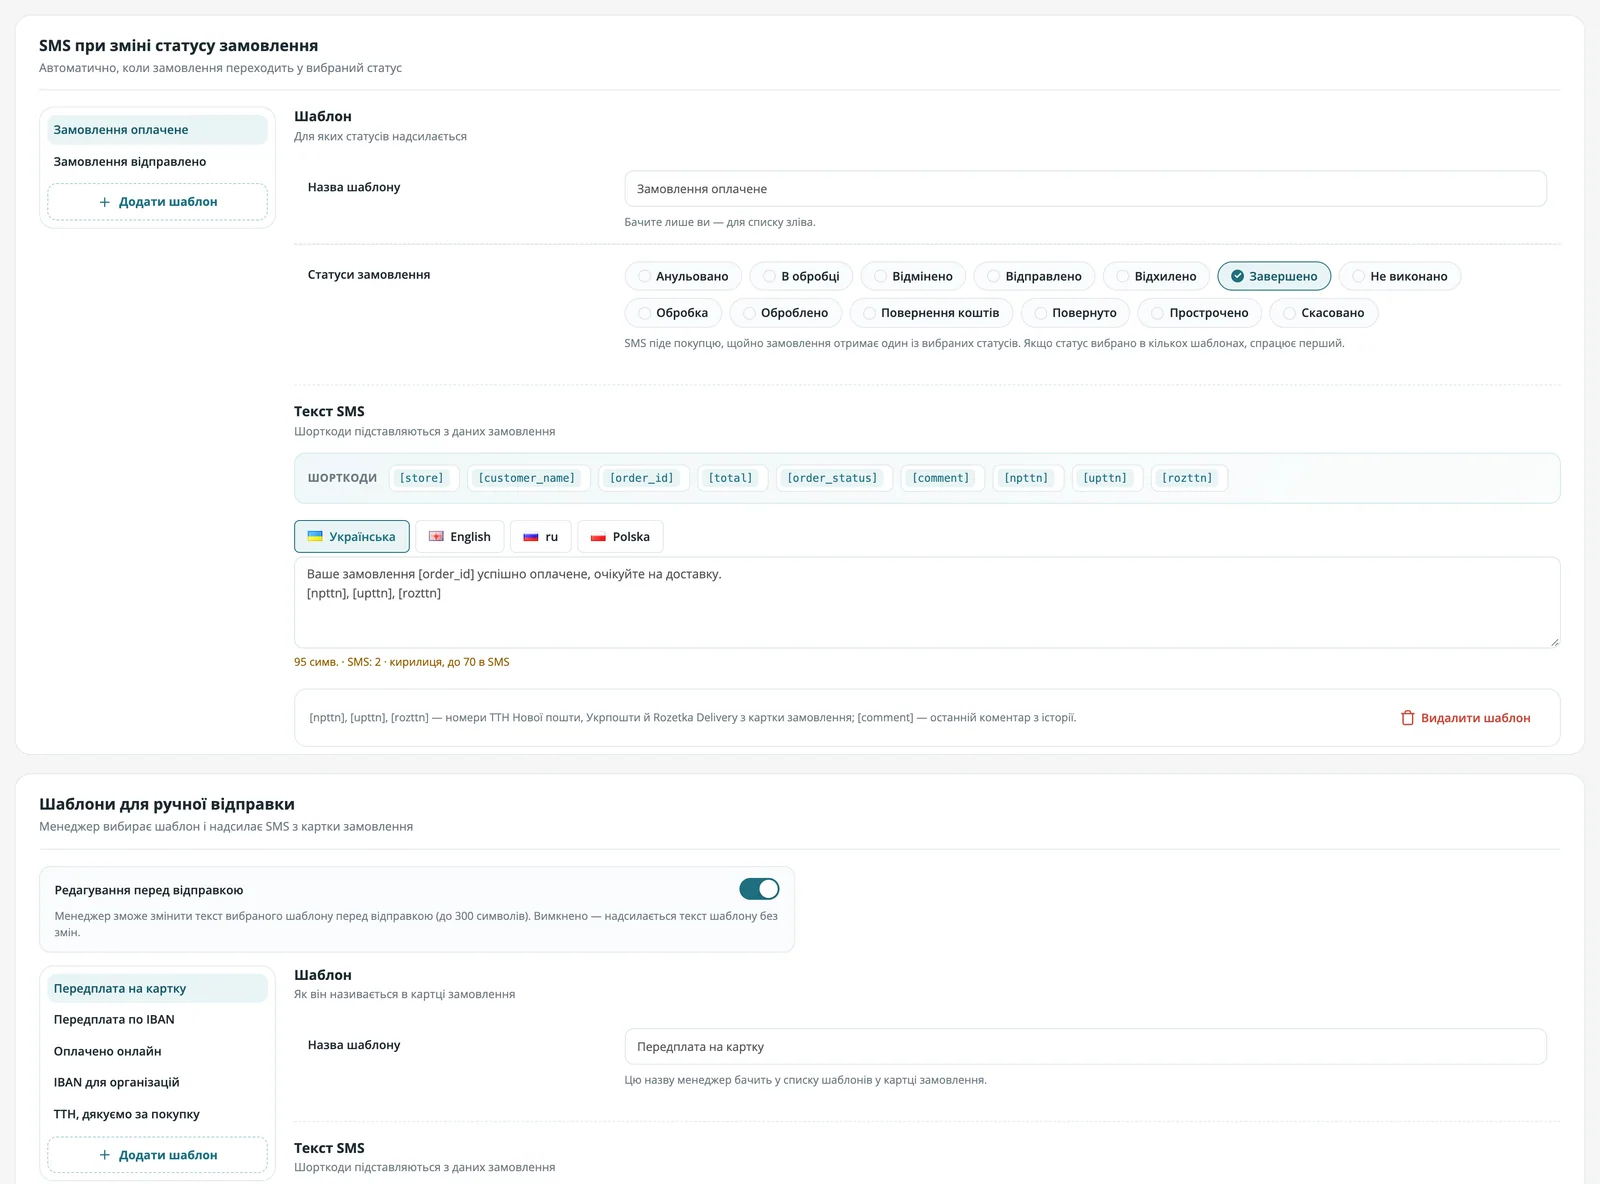Open the Polska language tab
1600x1184 pixels.
point(620,536)
